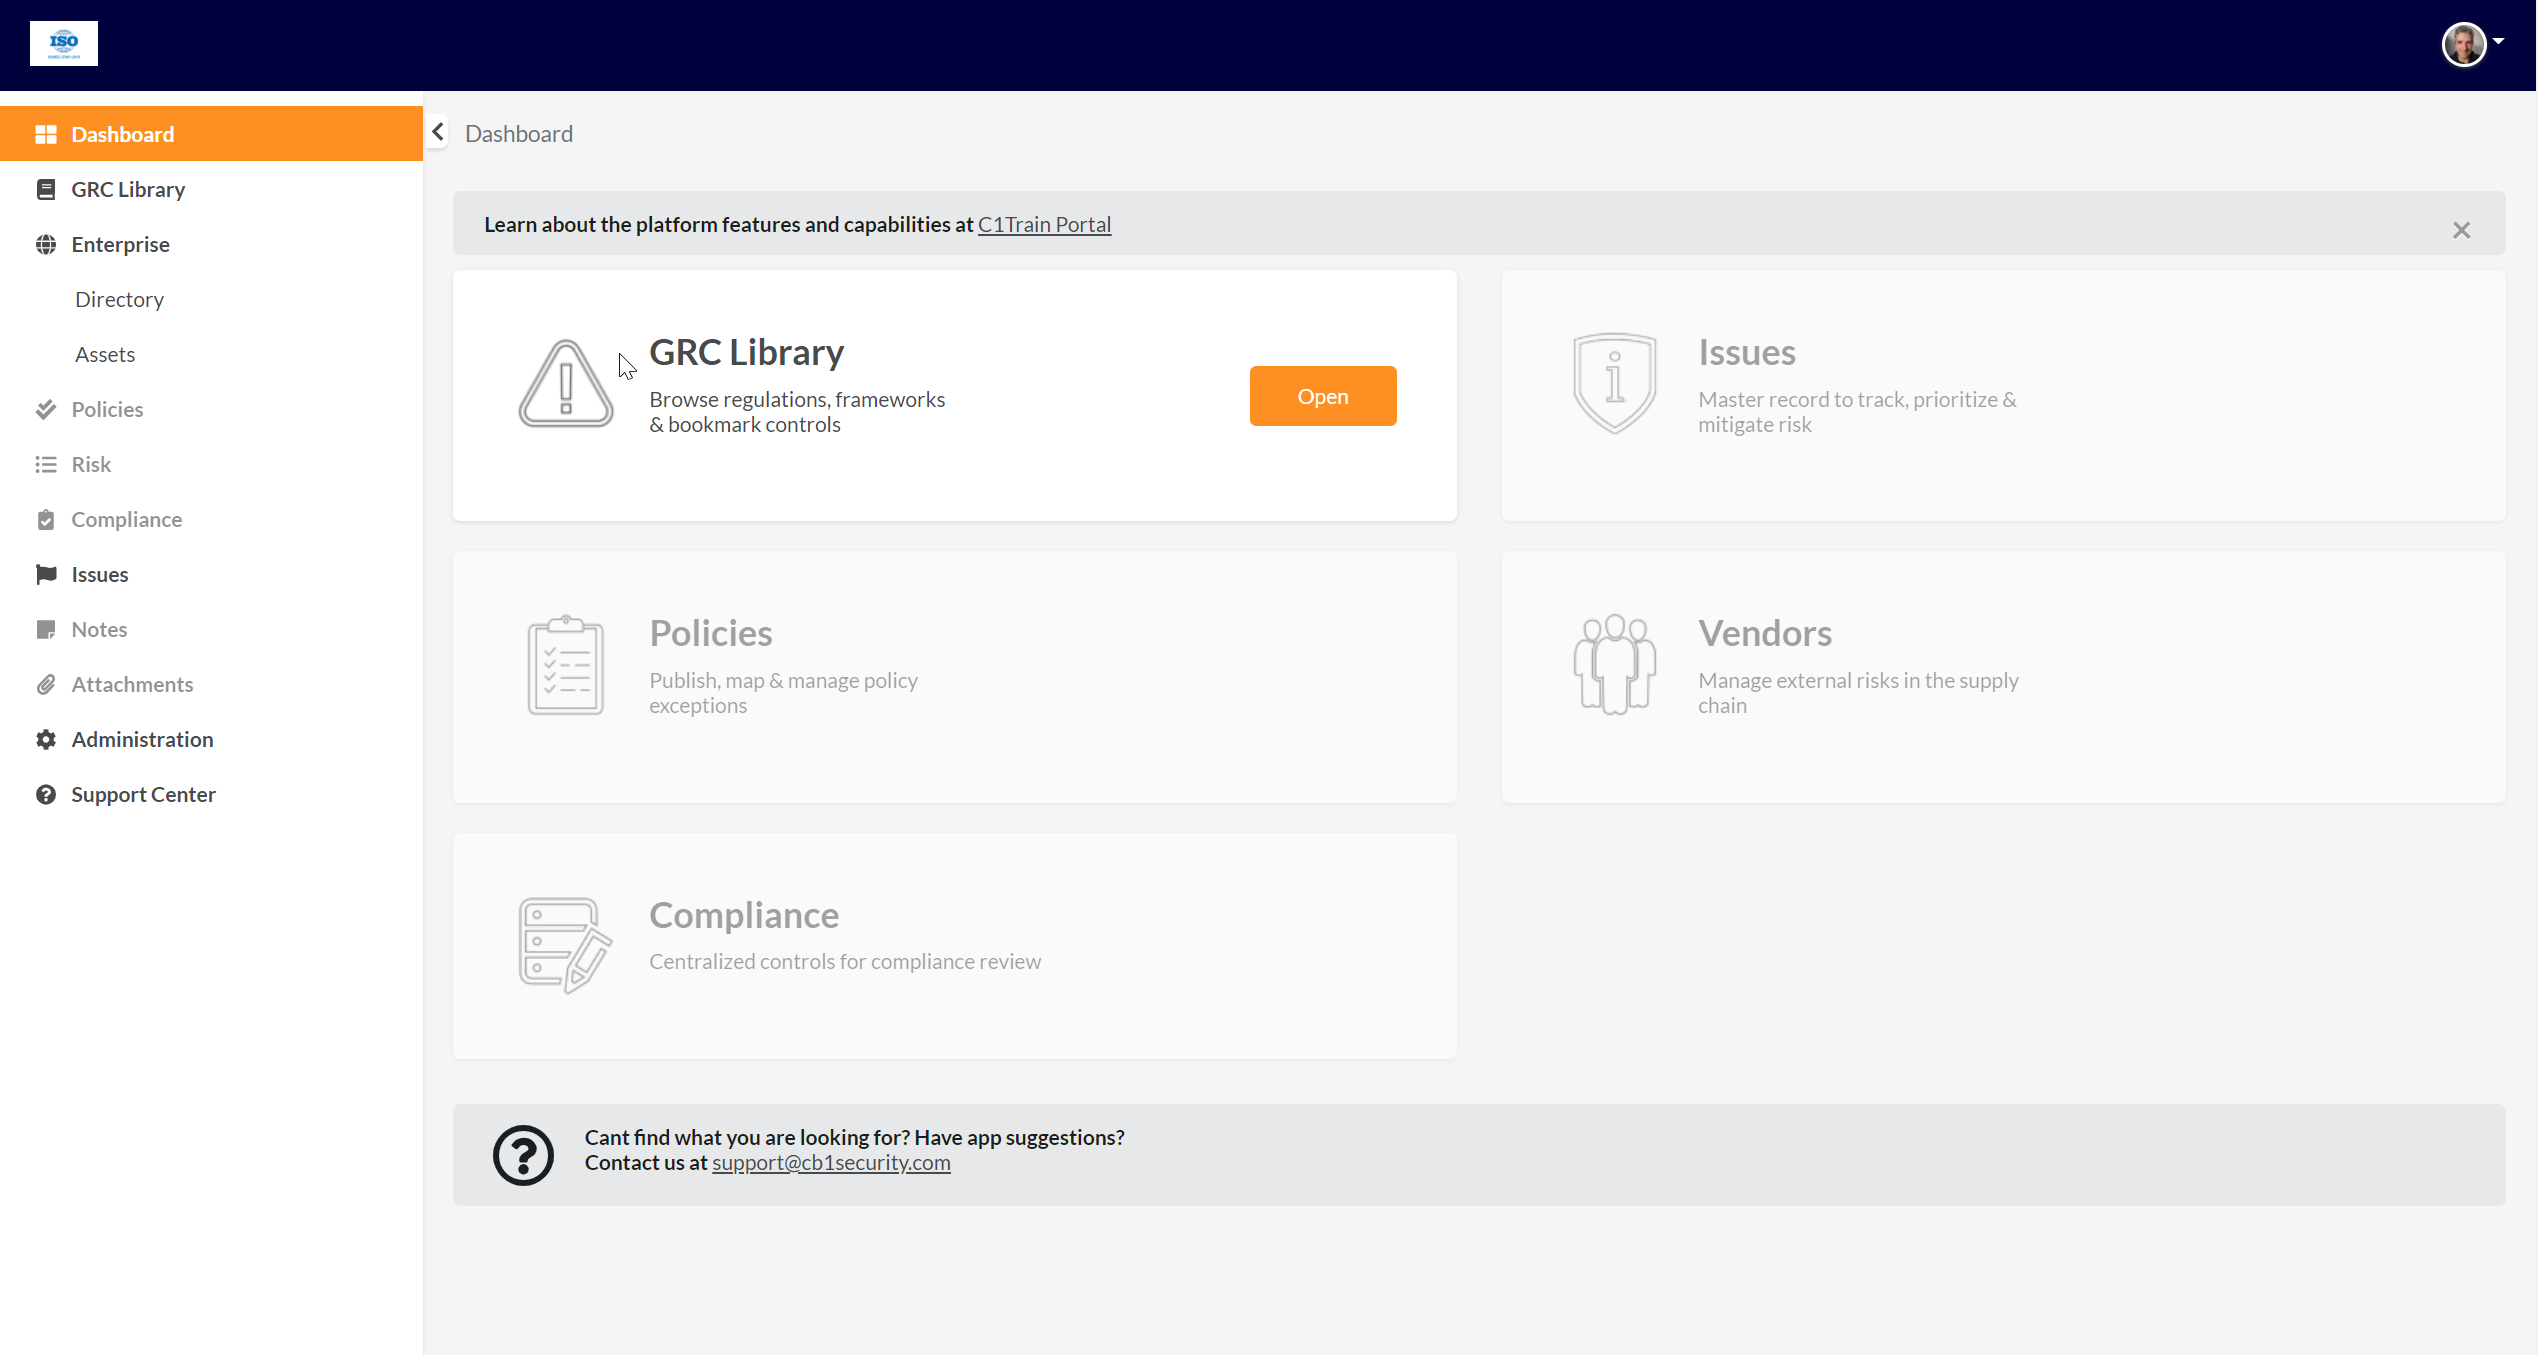The width and height of the screenshot is (2538, 1355).
Task: Select Dashboard in the sidebar
Action: (x=122, y=134)
